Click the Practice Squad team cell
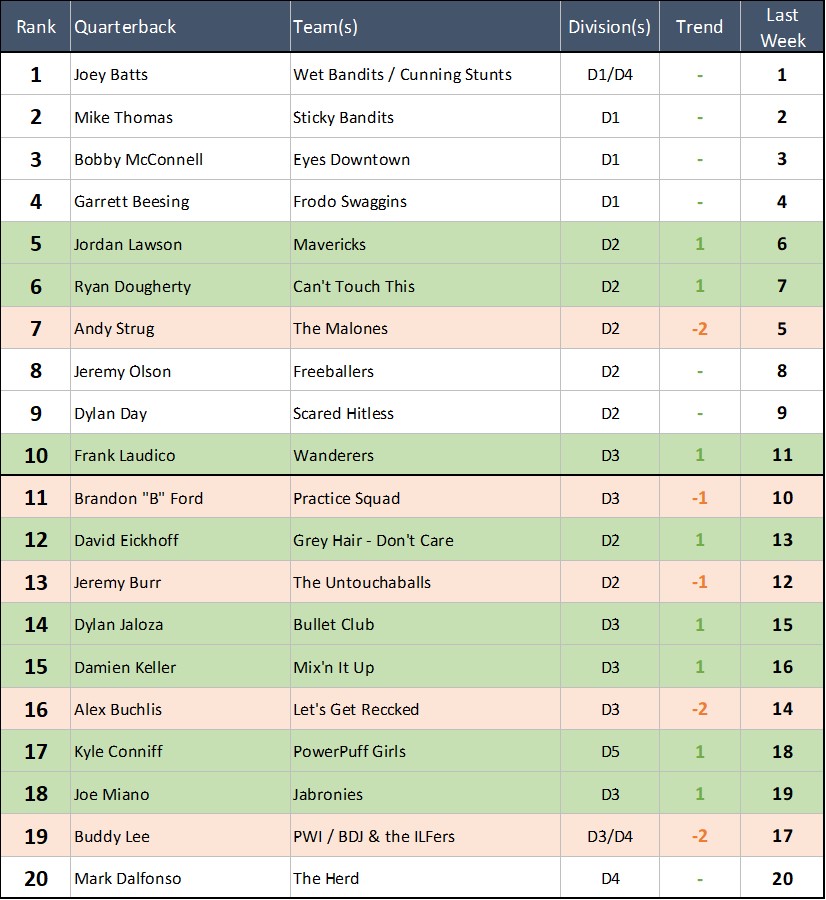Screen dimensions: 826x900 [x=346, y=498]
